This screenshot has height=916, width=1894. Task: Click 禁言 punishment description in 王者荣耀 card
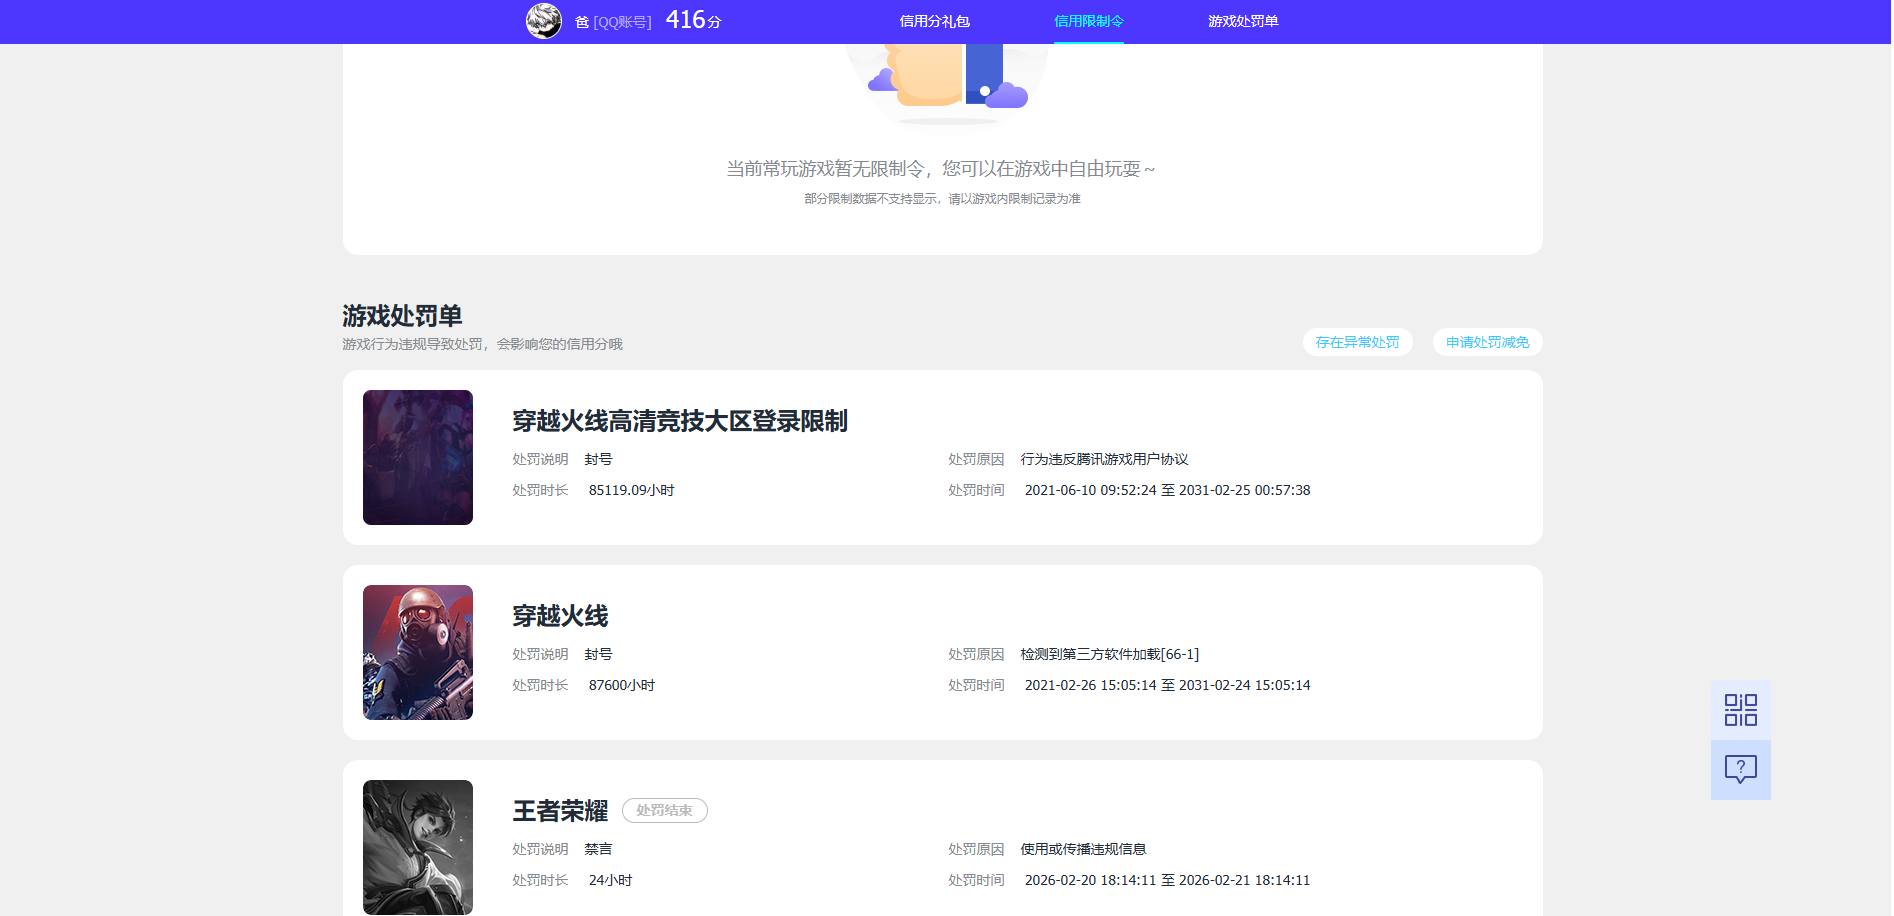pos(598,849)
